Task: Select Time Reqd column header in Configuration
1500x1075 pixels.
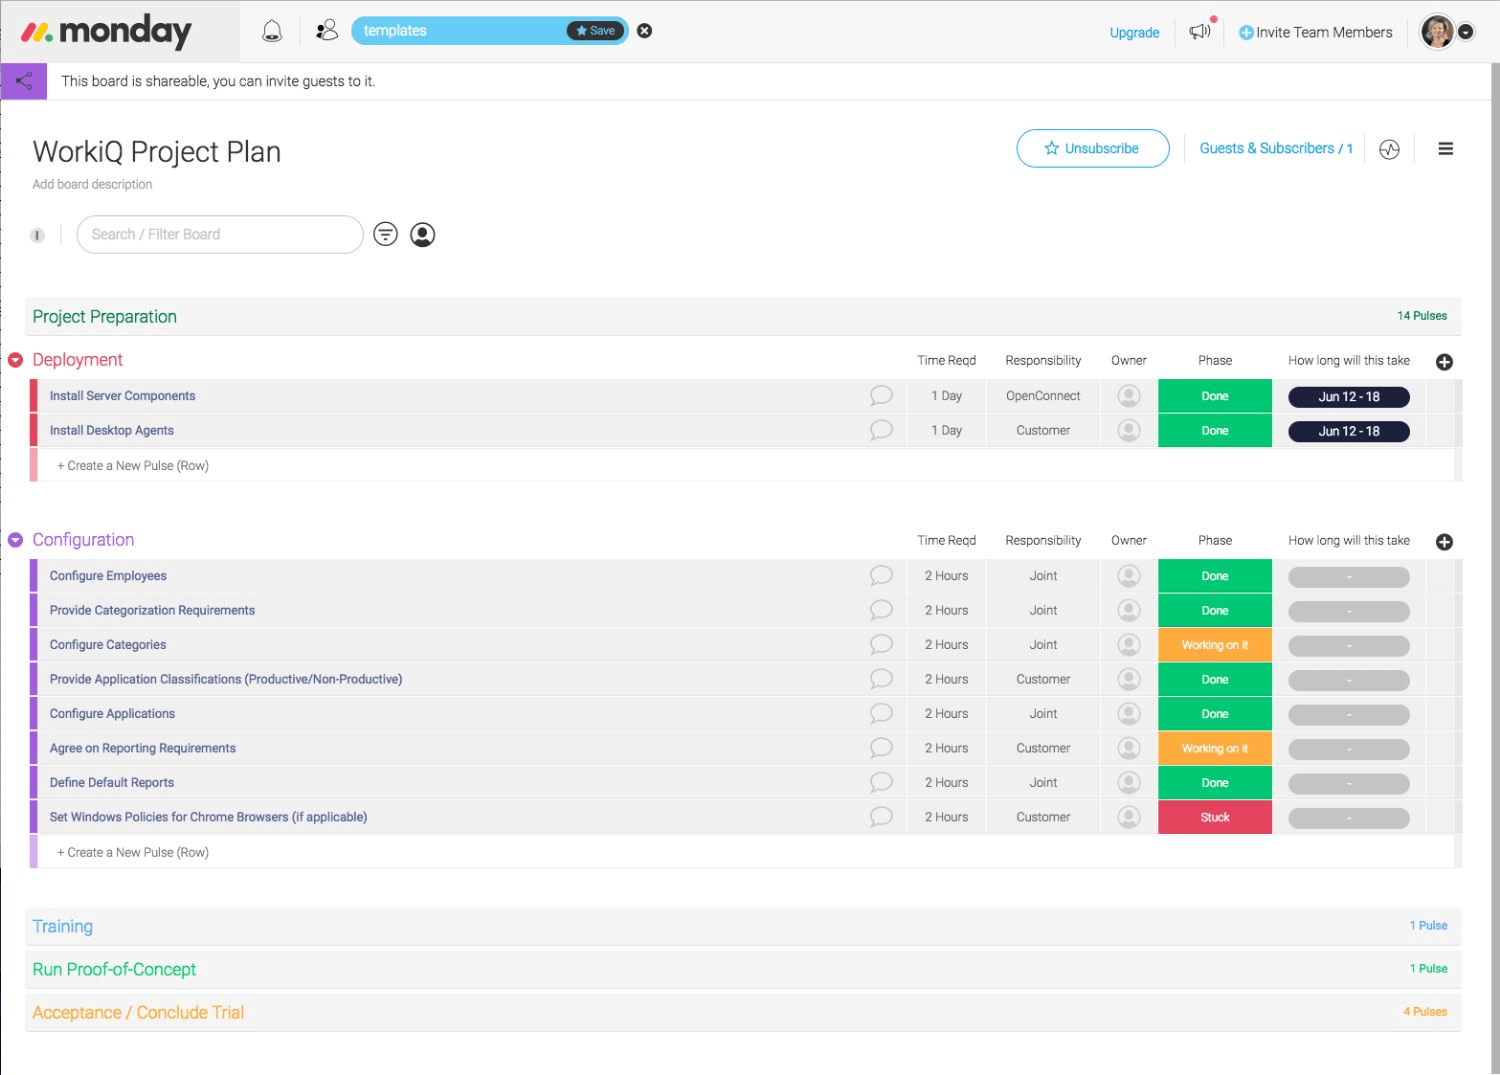Action: [x=946, y=541]
